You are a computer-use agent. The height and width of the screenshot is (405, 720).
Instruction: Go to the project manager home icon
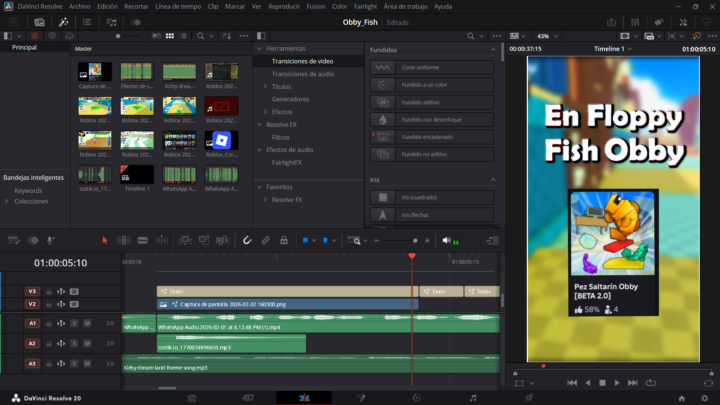[x=682, y=398]
